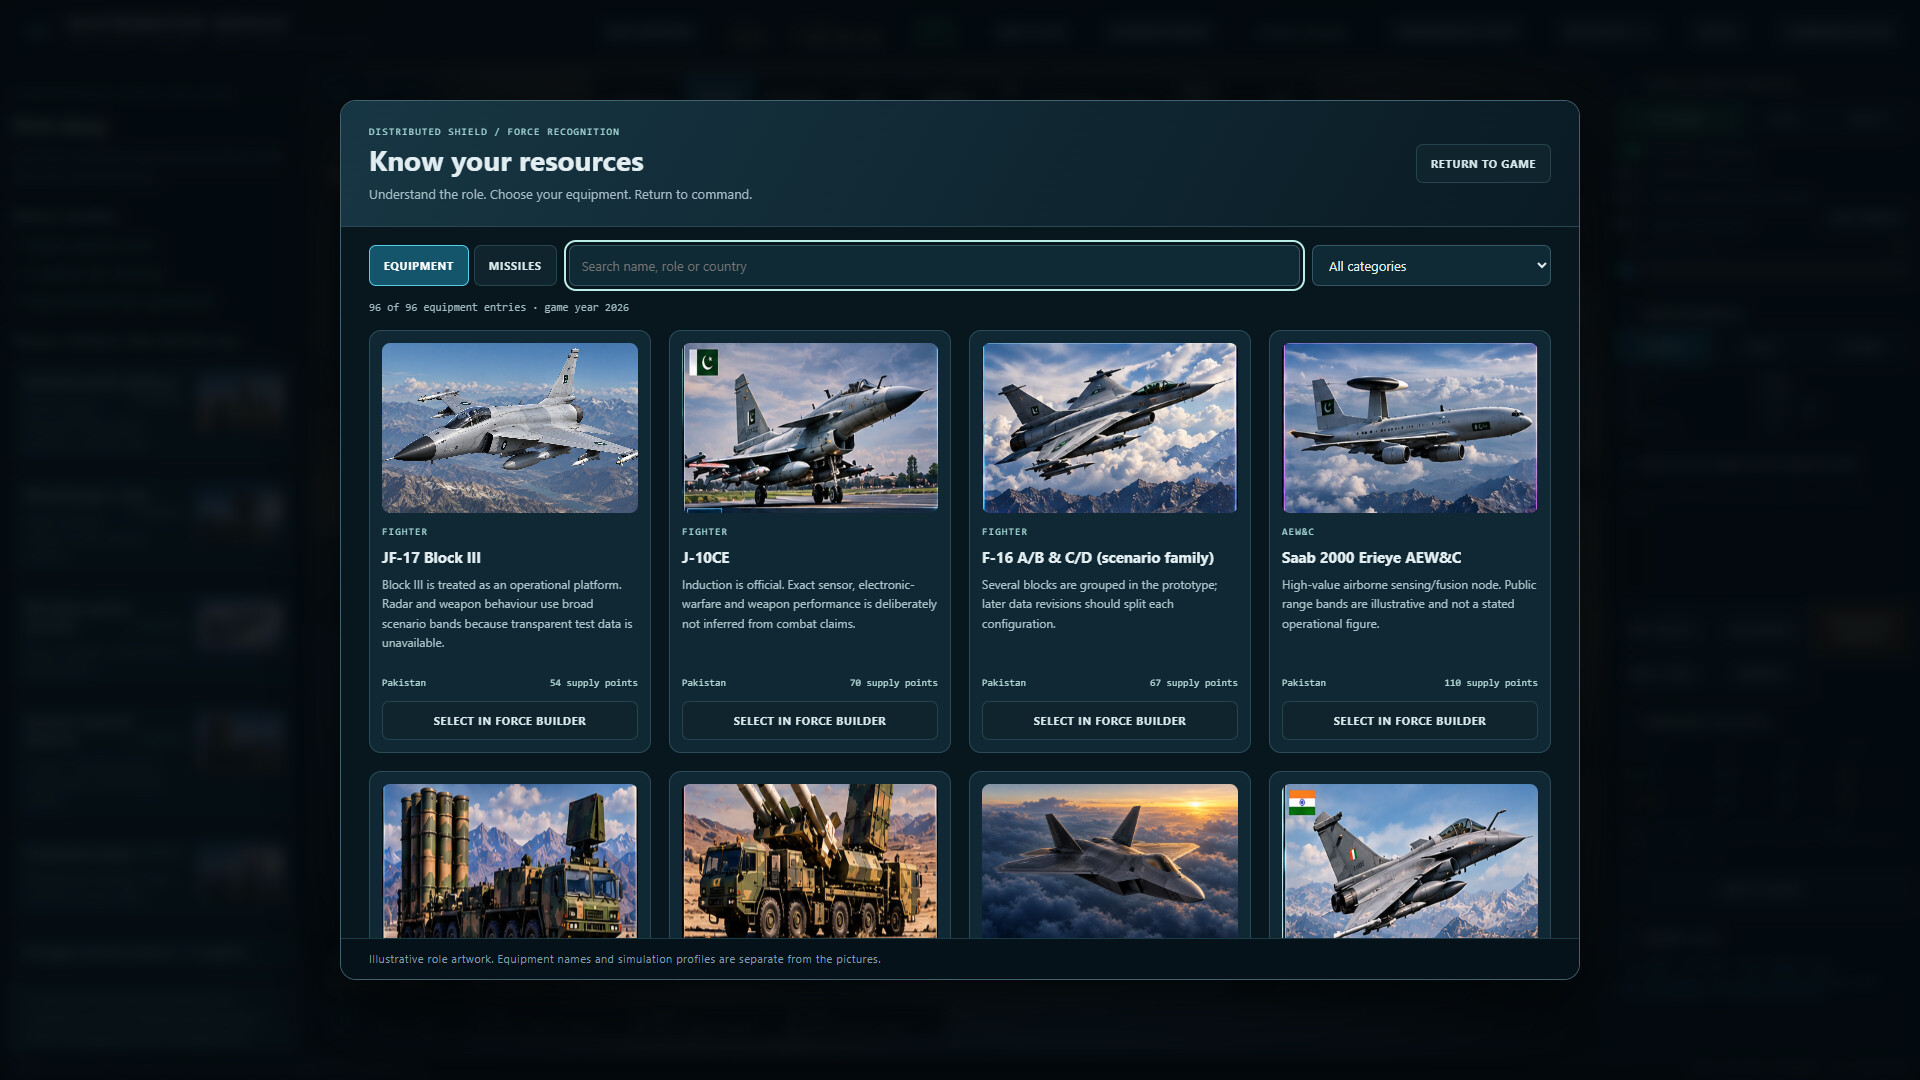Select J-10CE in Force Builder
Screen dimensions: 1920x1080
coord(809,721)
